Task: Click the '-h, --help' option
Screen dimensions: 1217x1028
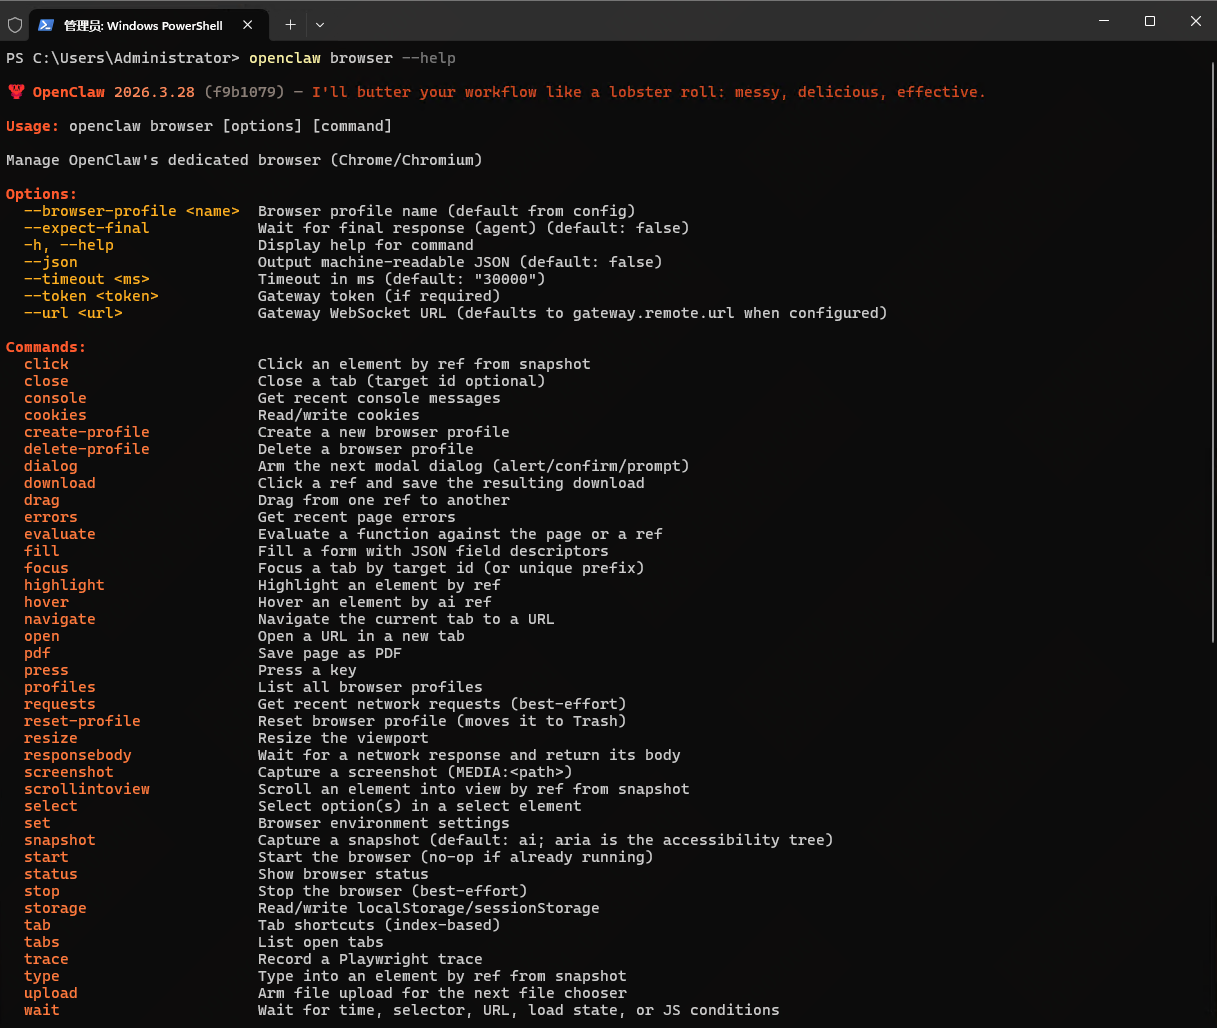Action: (69, 245)
